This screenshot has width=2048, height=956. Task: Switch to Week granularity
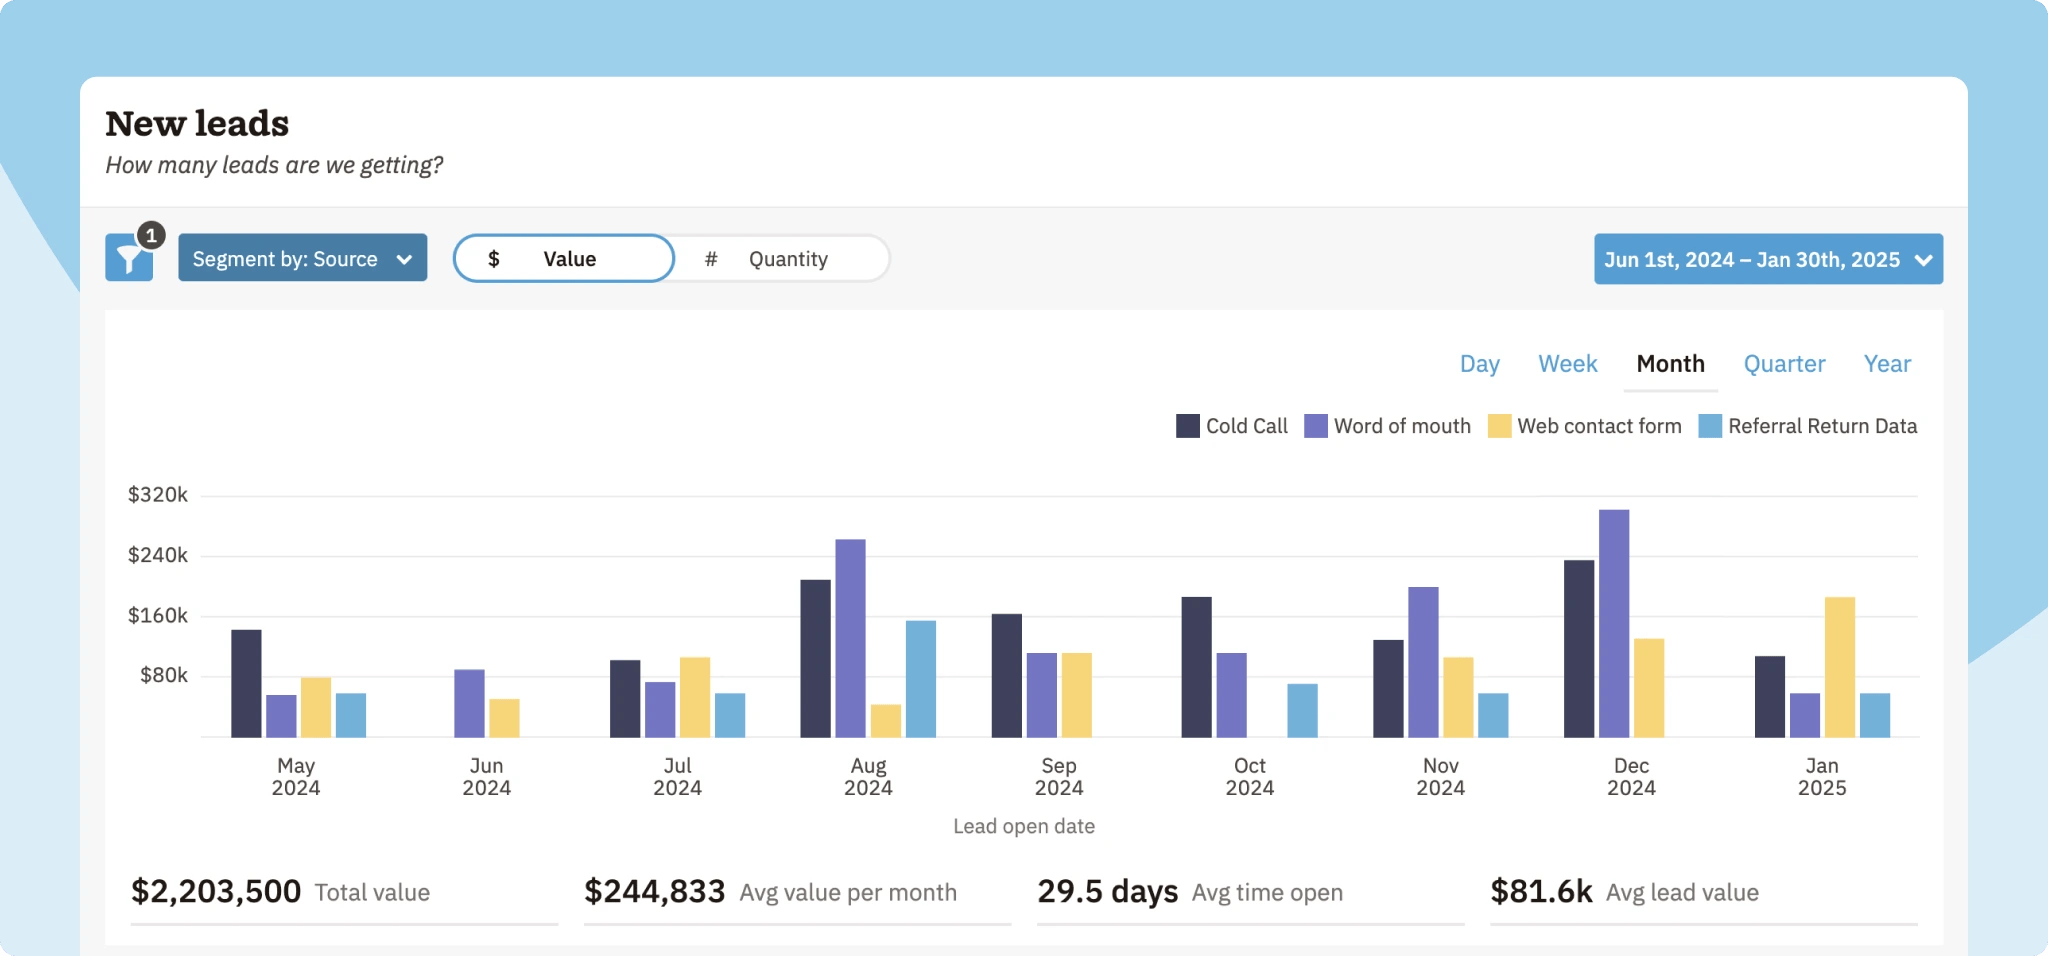pyautogui.click(x=1566, y=364)
